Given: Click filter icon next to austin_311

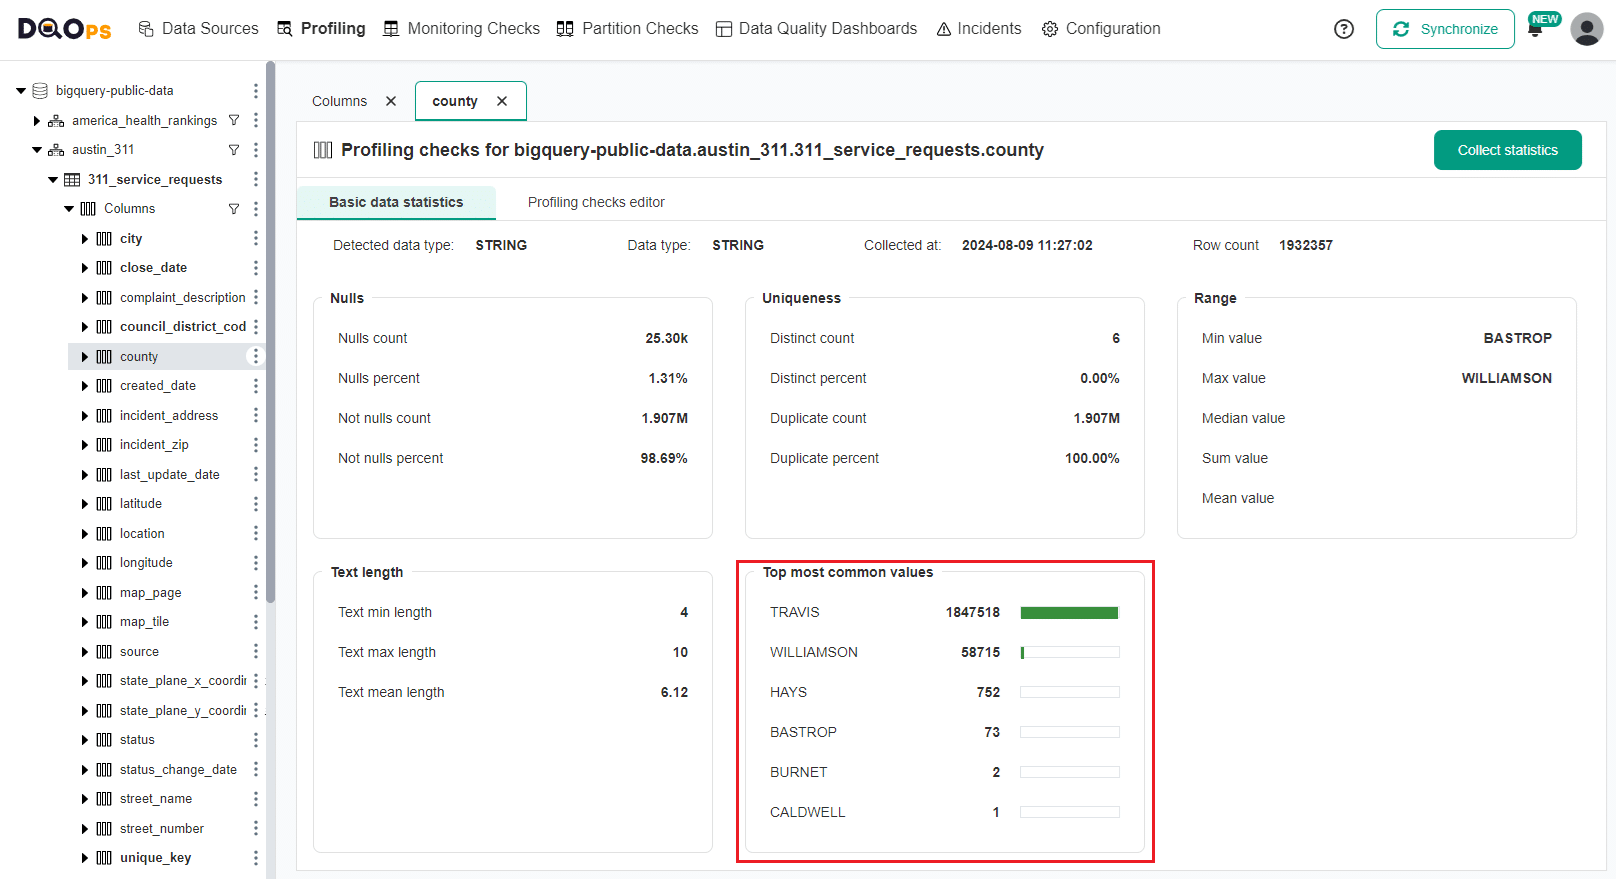Looking at the screenshot, I should (234, 150).
